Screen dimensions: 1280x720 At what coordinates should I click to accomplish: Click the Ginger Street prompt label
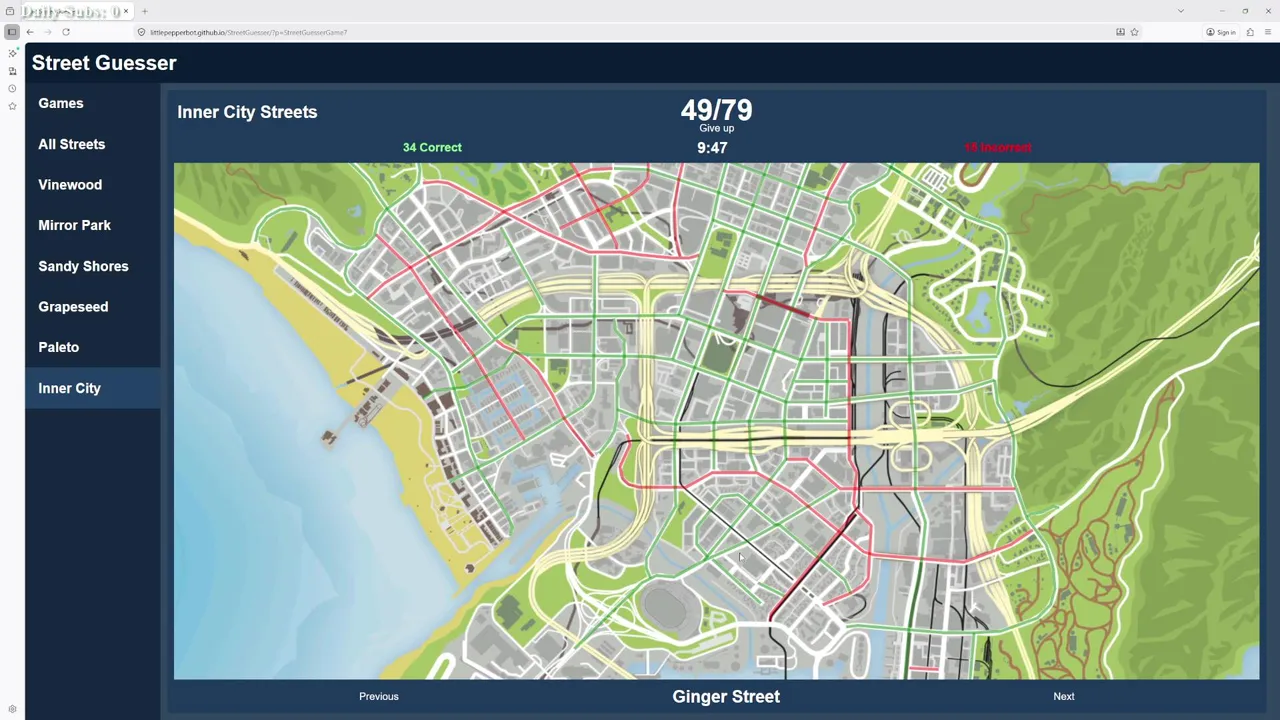pos(726,696)
